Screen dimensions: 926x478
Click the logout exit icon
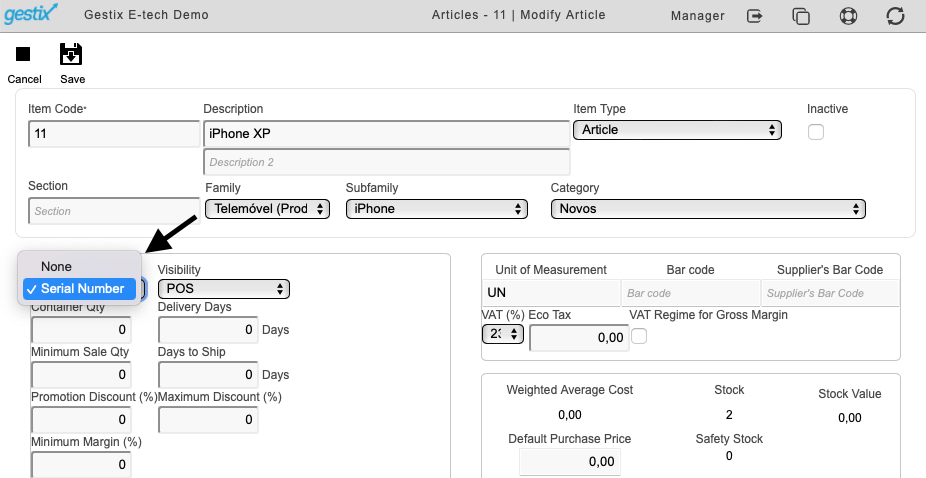[755, 16]
